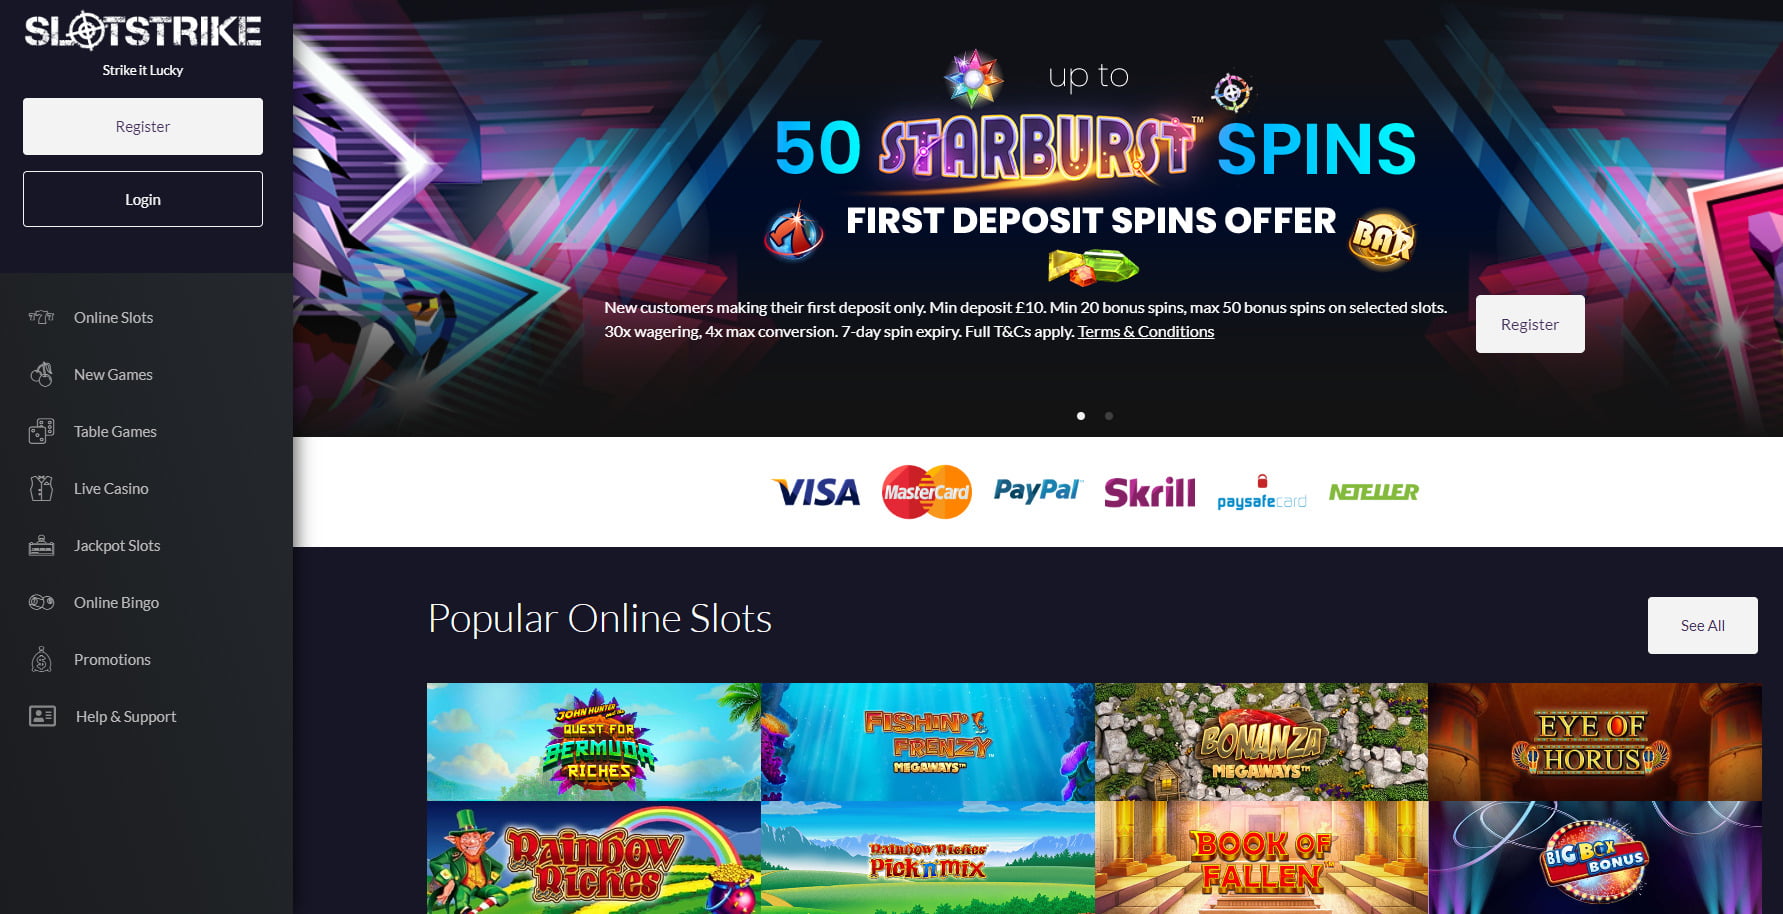Click the Promotions money bag icon
Viewport: 1783px width, 914px height.
click(41, 659)
